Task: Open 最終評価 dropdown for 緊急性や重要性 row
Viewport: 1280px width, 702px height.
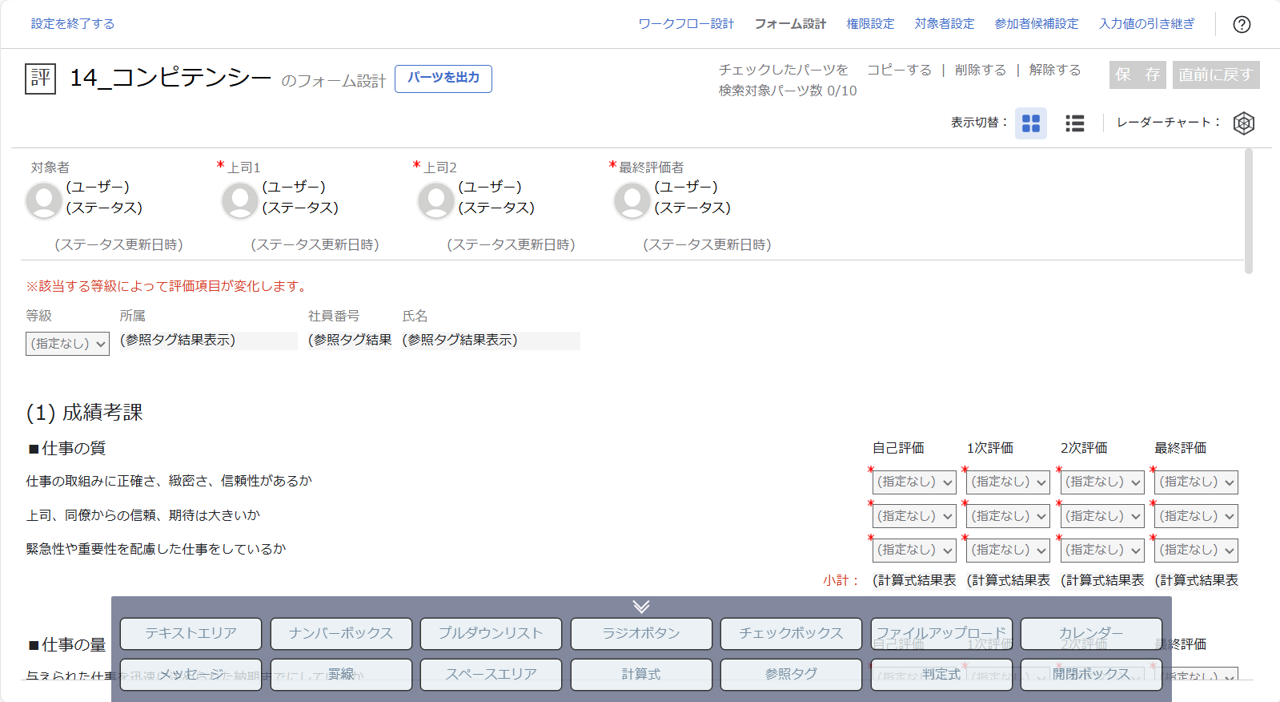Action: coord(1196,550)
